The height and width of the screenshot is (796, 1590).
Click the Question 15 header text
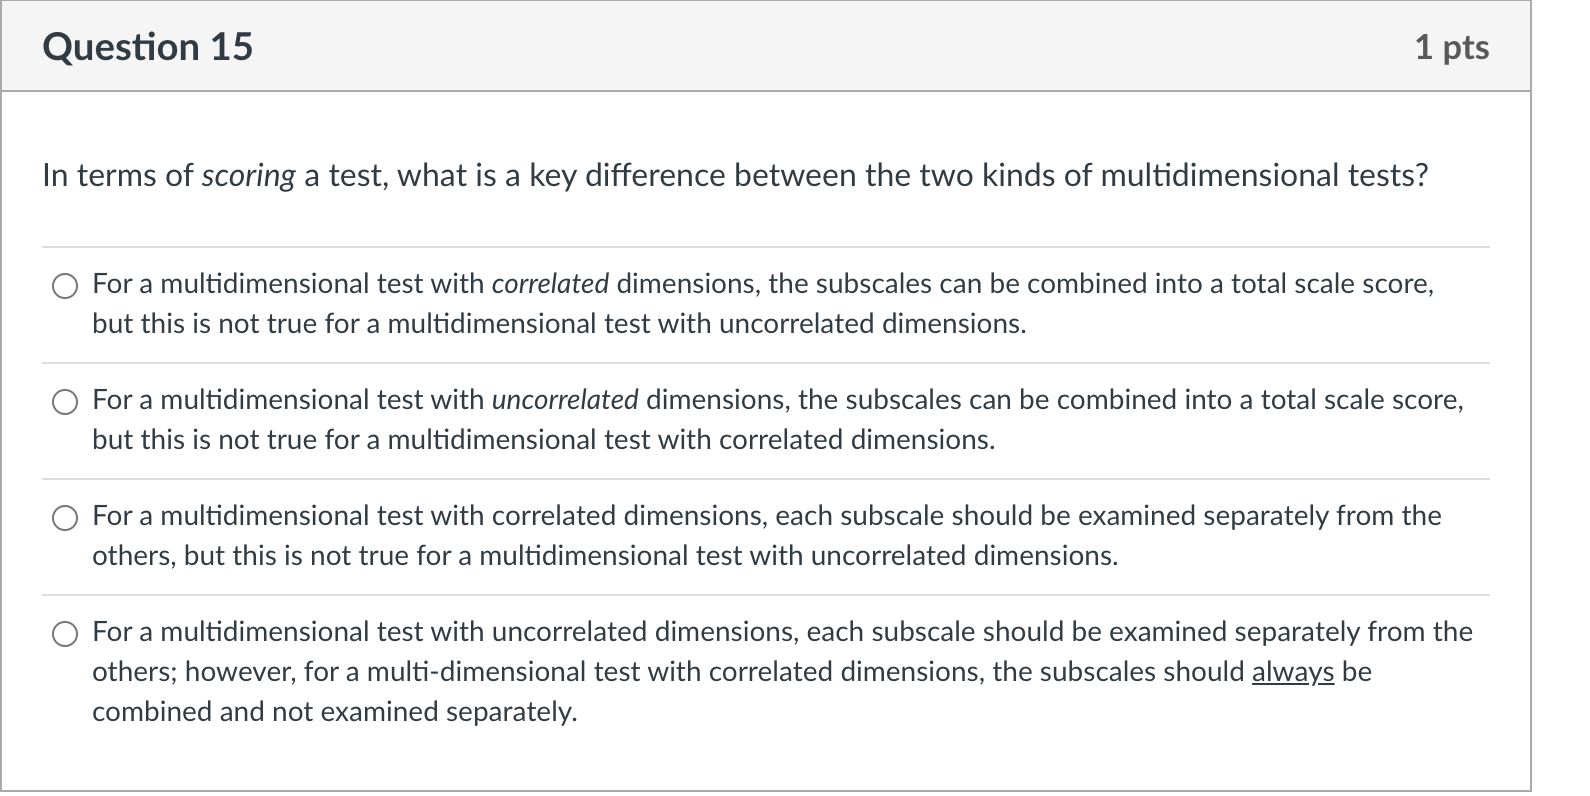click(x=146, y=45)
